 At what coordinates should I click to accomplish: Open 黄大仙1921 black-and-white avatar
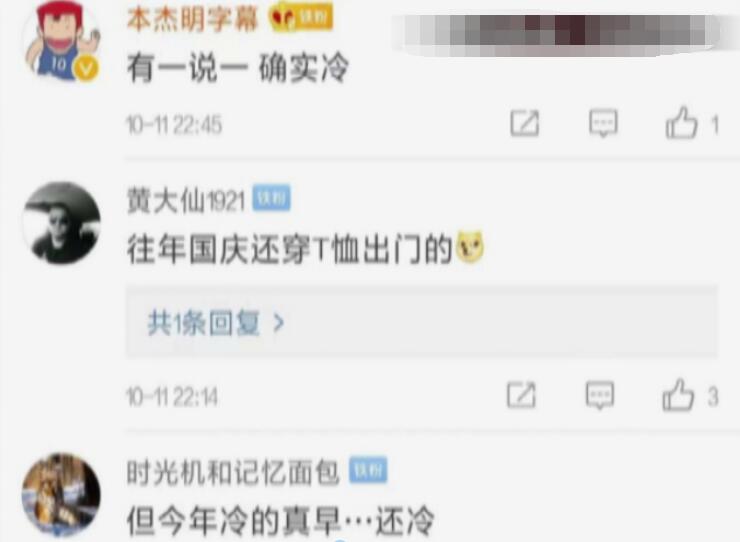click(62, 223)
